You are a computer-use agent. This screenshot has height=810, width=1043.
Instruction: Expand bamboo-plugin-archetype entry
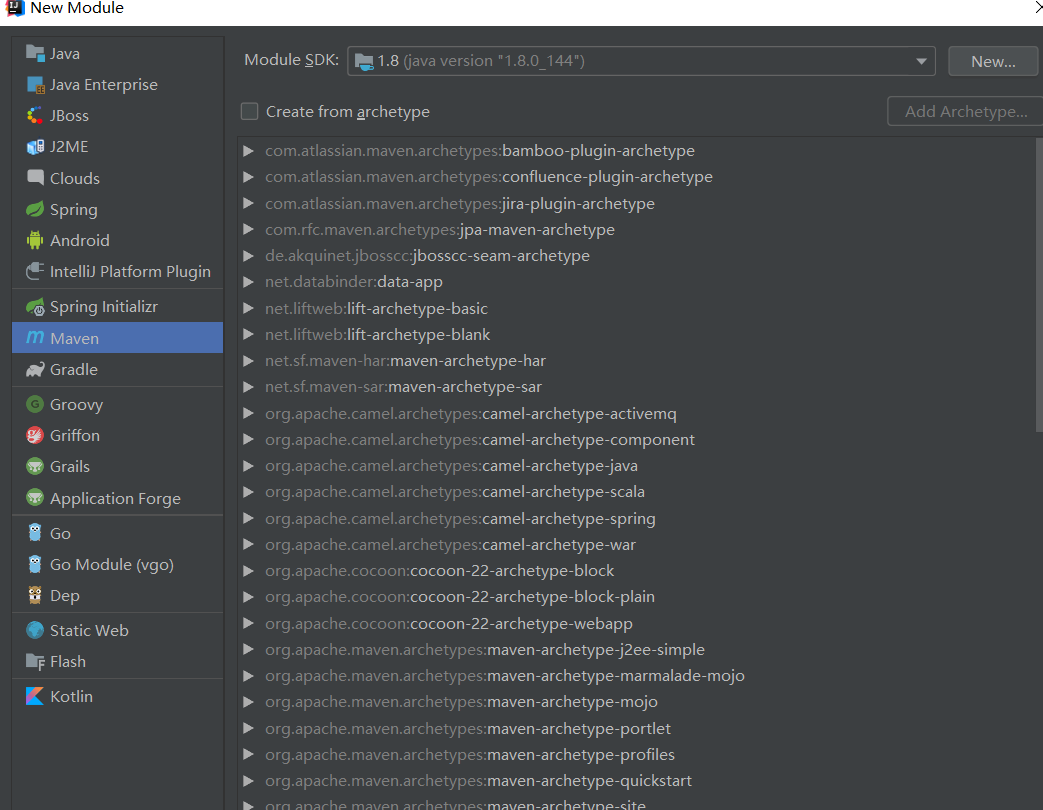click(x=248, y=151)
